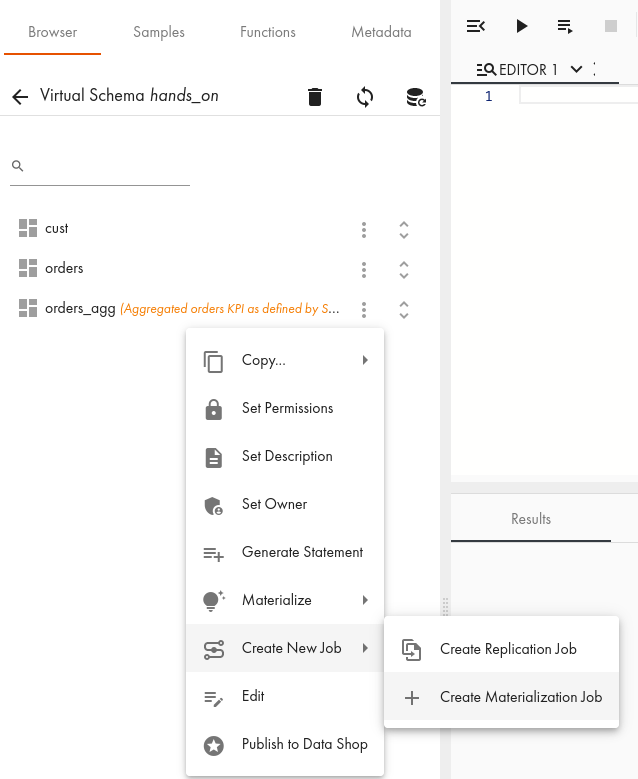Click the refresh schema icon

coord(365,97)
